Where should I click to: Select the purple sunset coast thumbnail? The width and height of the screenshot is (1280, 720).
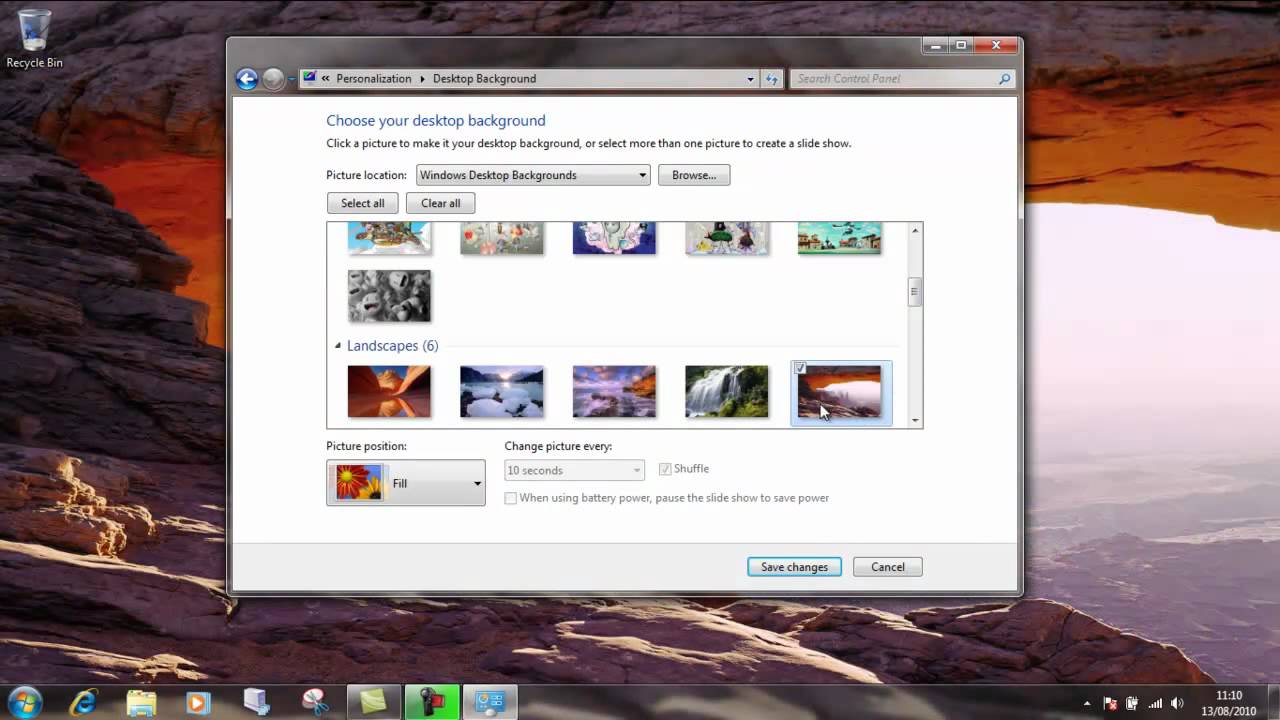[x=614, y=391]
